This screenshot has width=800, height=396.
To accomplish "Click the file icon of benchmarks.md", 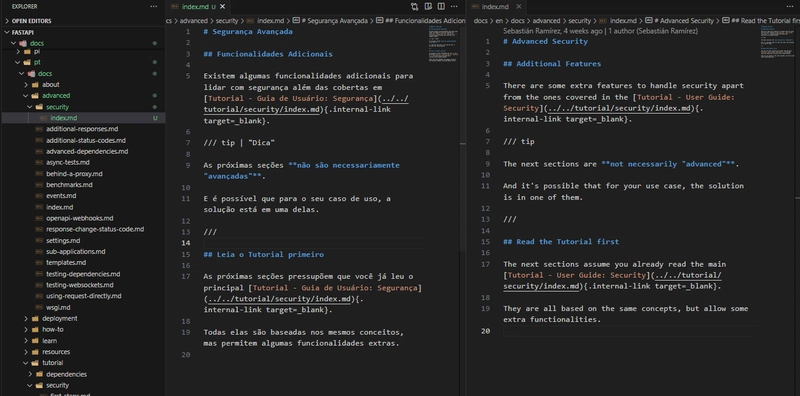I will click(x=39, y=185).
